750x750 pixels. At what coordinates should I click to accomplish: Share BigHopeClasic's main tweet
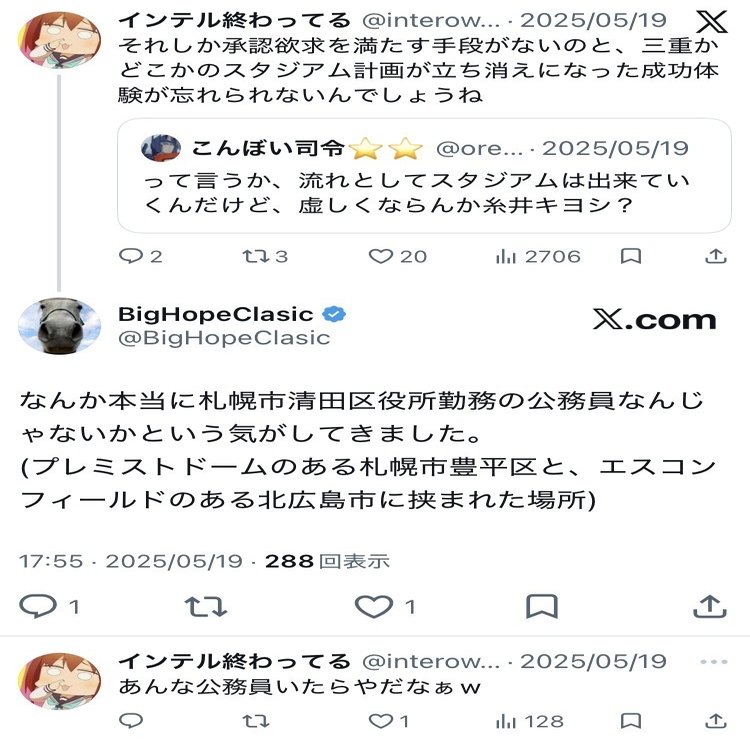(709, 606)
